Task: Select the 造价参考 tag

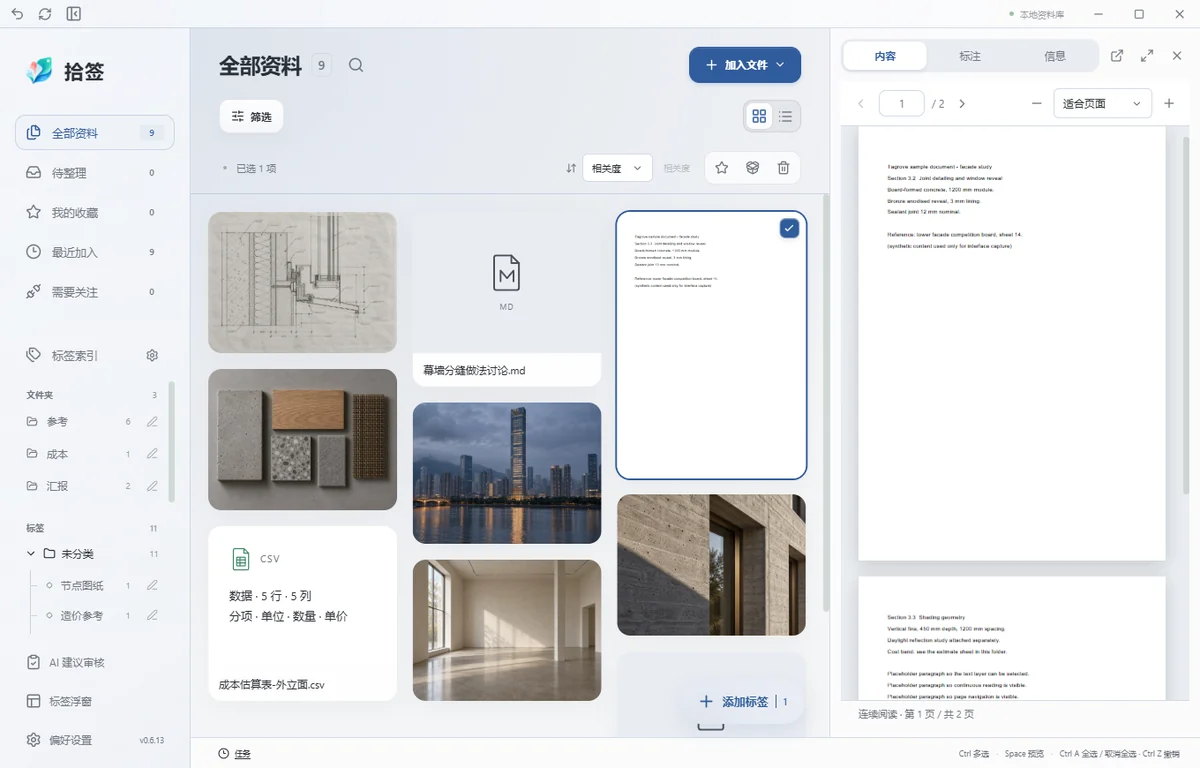Action: 82,615
